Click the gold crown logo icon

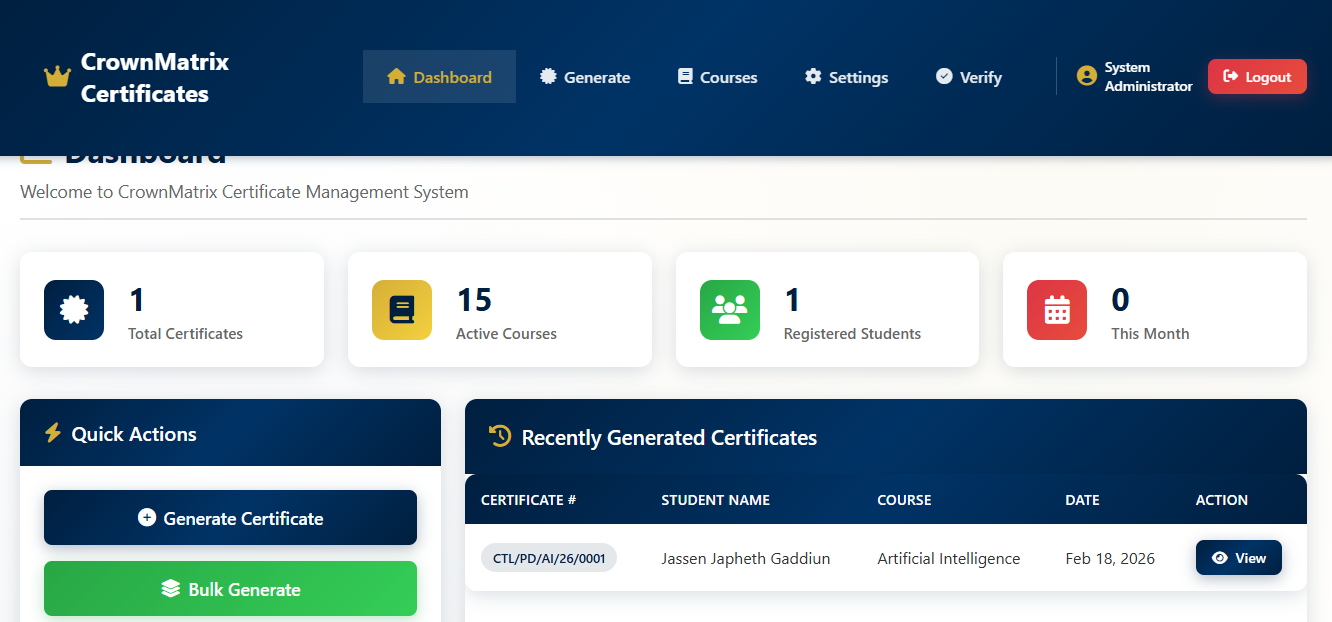[57, 77]
